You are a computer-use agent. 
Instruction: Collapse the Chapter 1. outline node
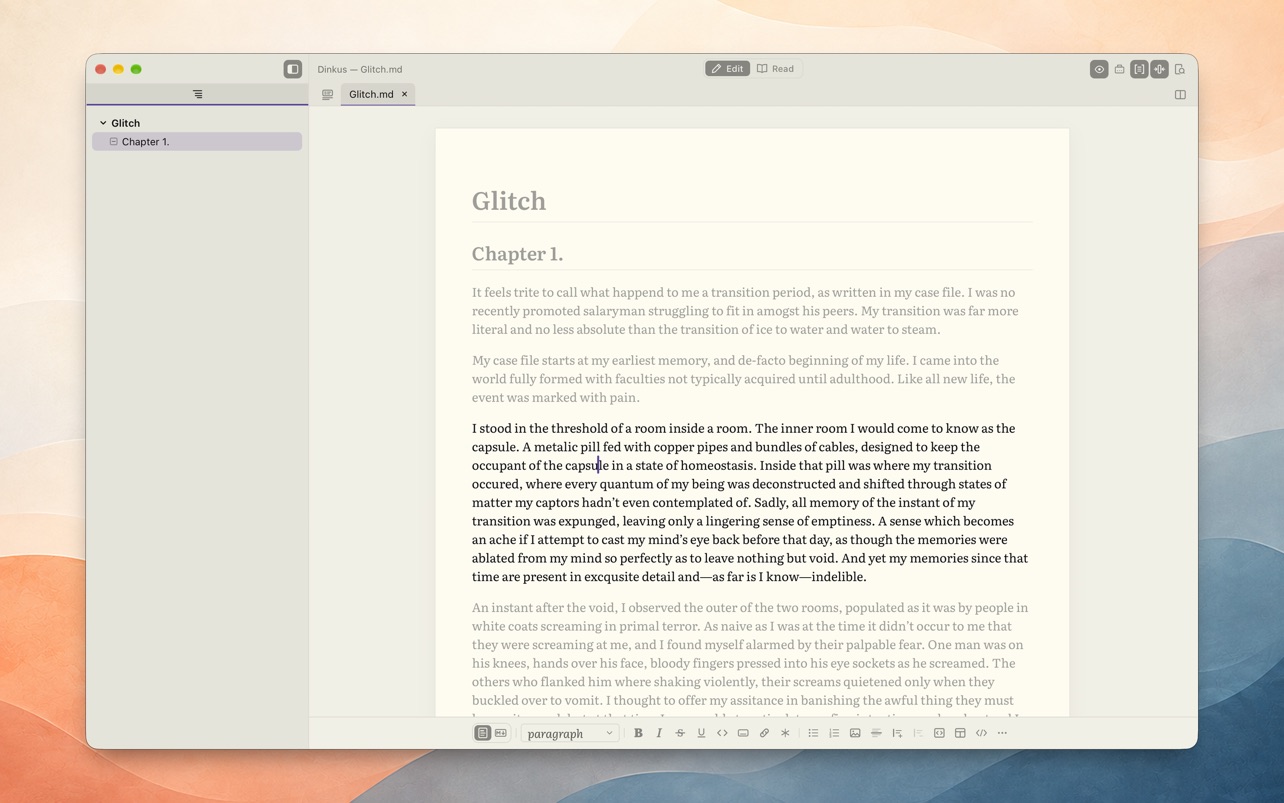click(114, 142)
